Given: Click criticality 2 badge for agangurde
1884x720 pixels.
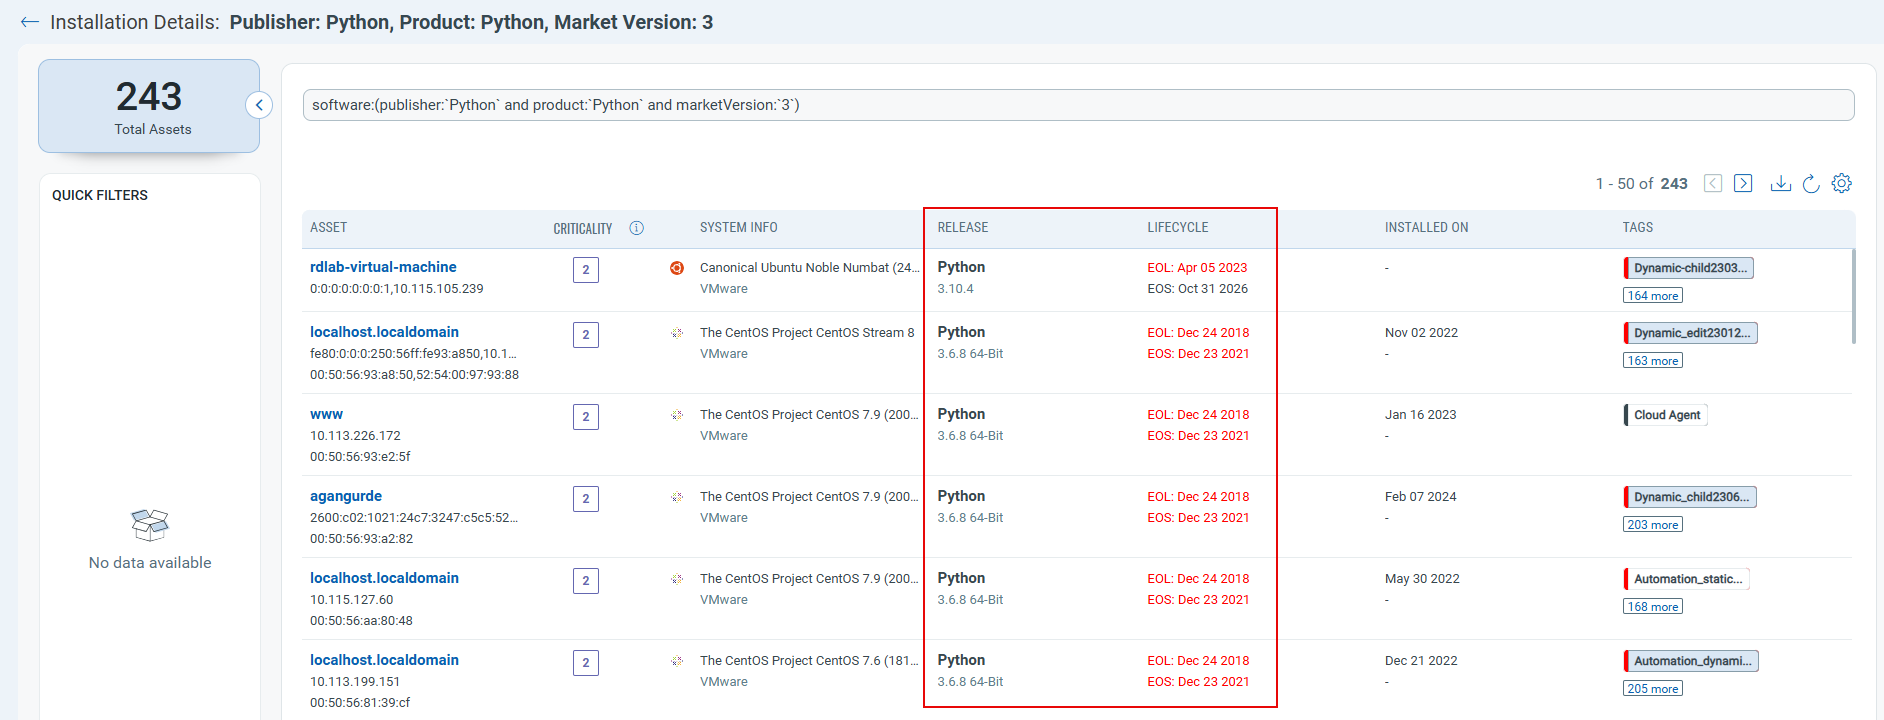Looking at the screenshot, I should pos(586,499).
